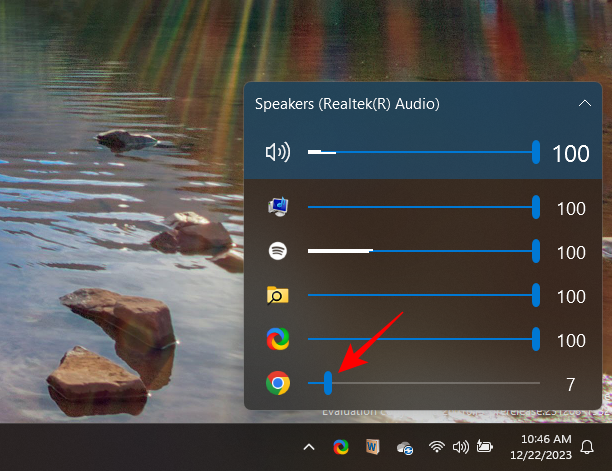Open the swirl app in the taskbar tray

tap(341, 447)
